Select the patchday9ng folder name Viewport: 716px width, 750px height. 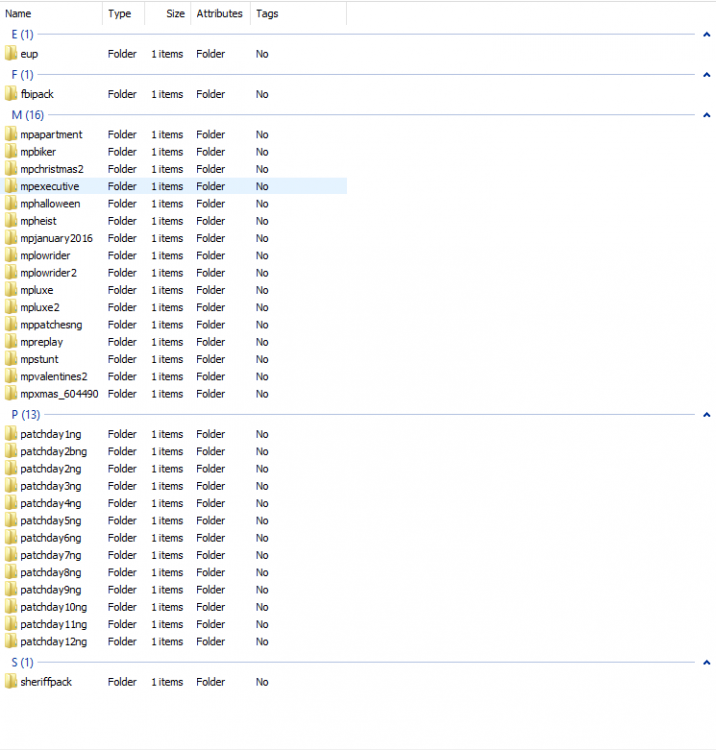51,589
